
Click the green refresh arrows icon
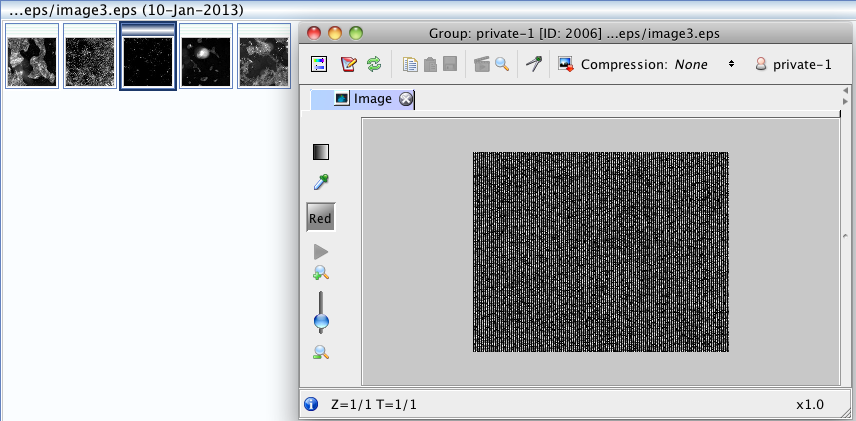[373, 64]
